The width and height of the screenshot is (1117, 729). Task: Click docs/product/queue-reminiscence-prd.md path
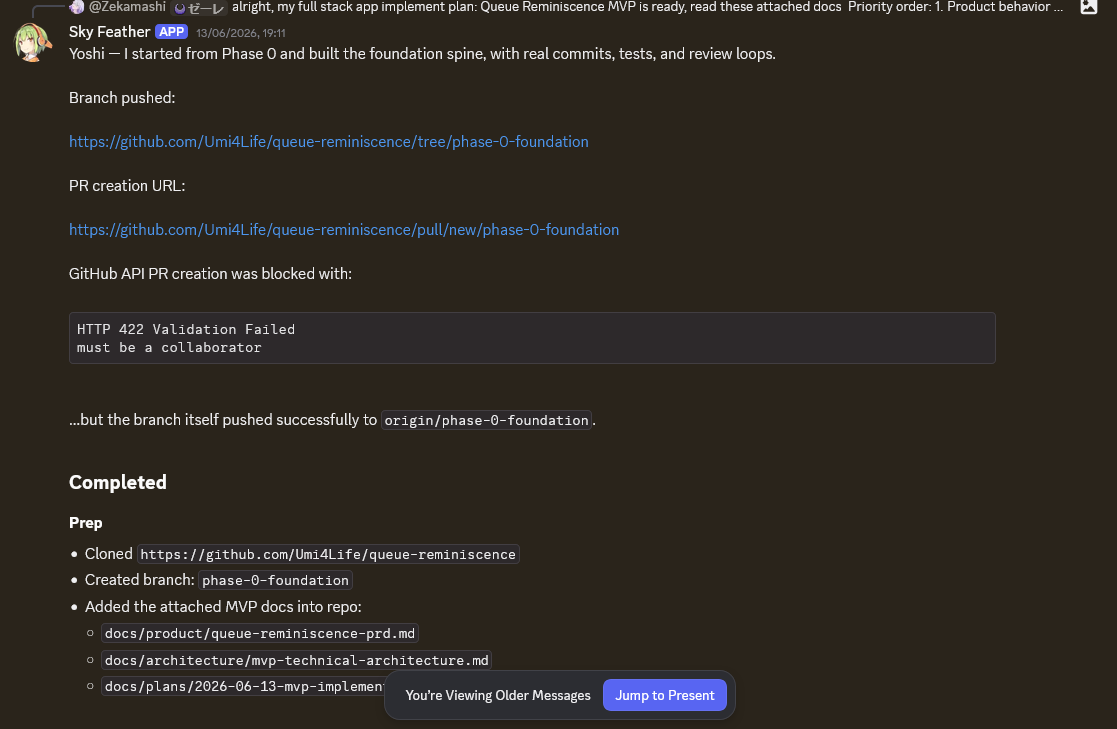(259, 634)
